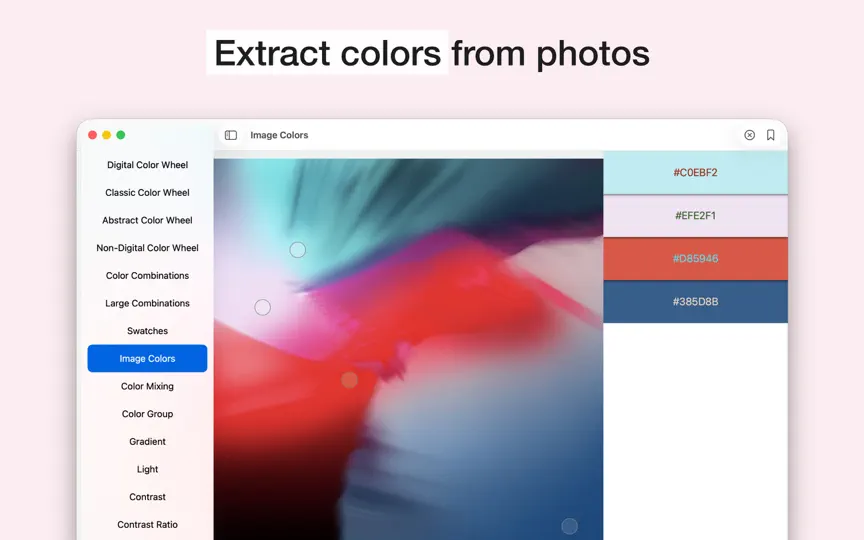
Task: Select Large Combinations sidebar item
Action: [x=147, y=303]
